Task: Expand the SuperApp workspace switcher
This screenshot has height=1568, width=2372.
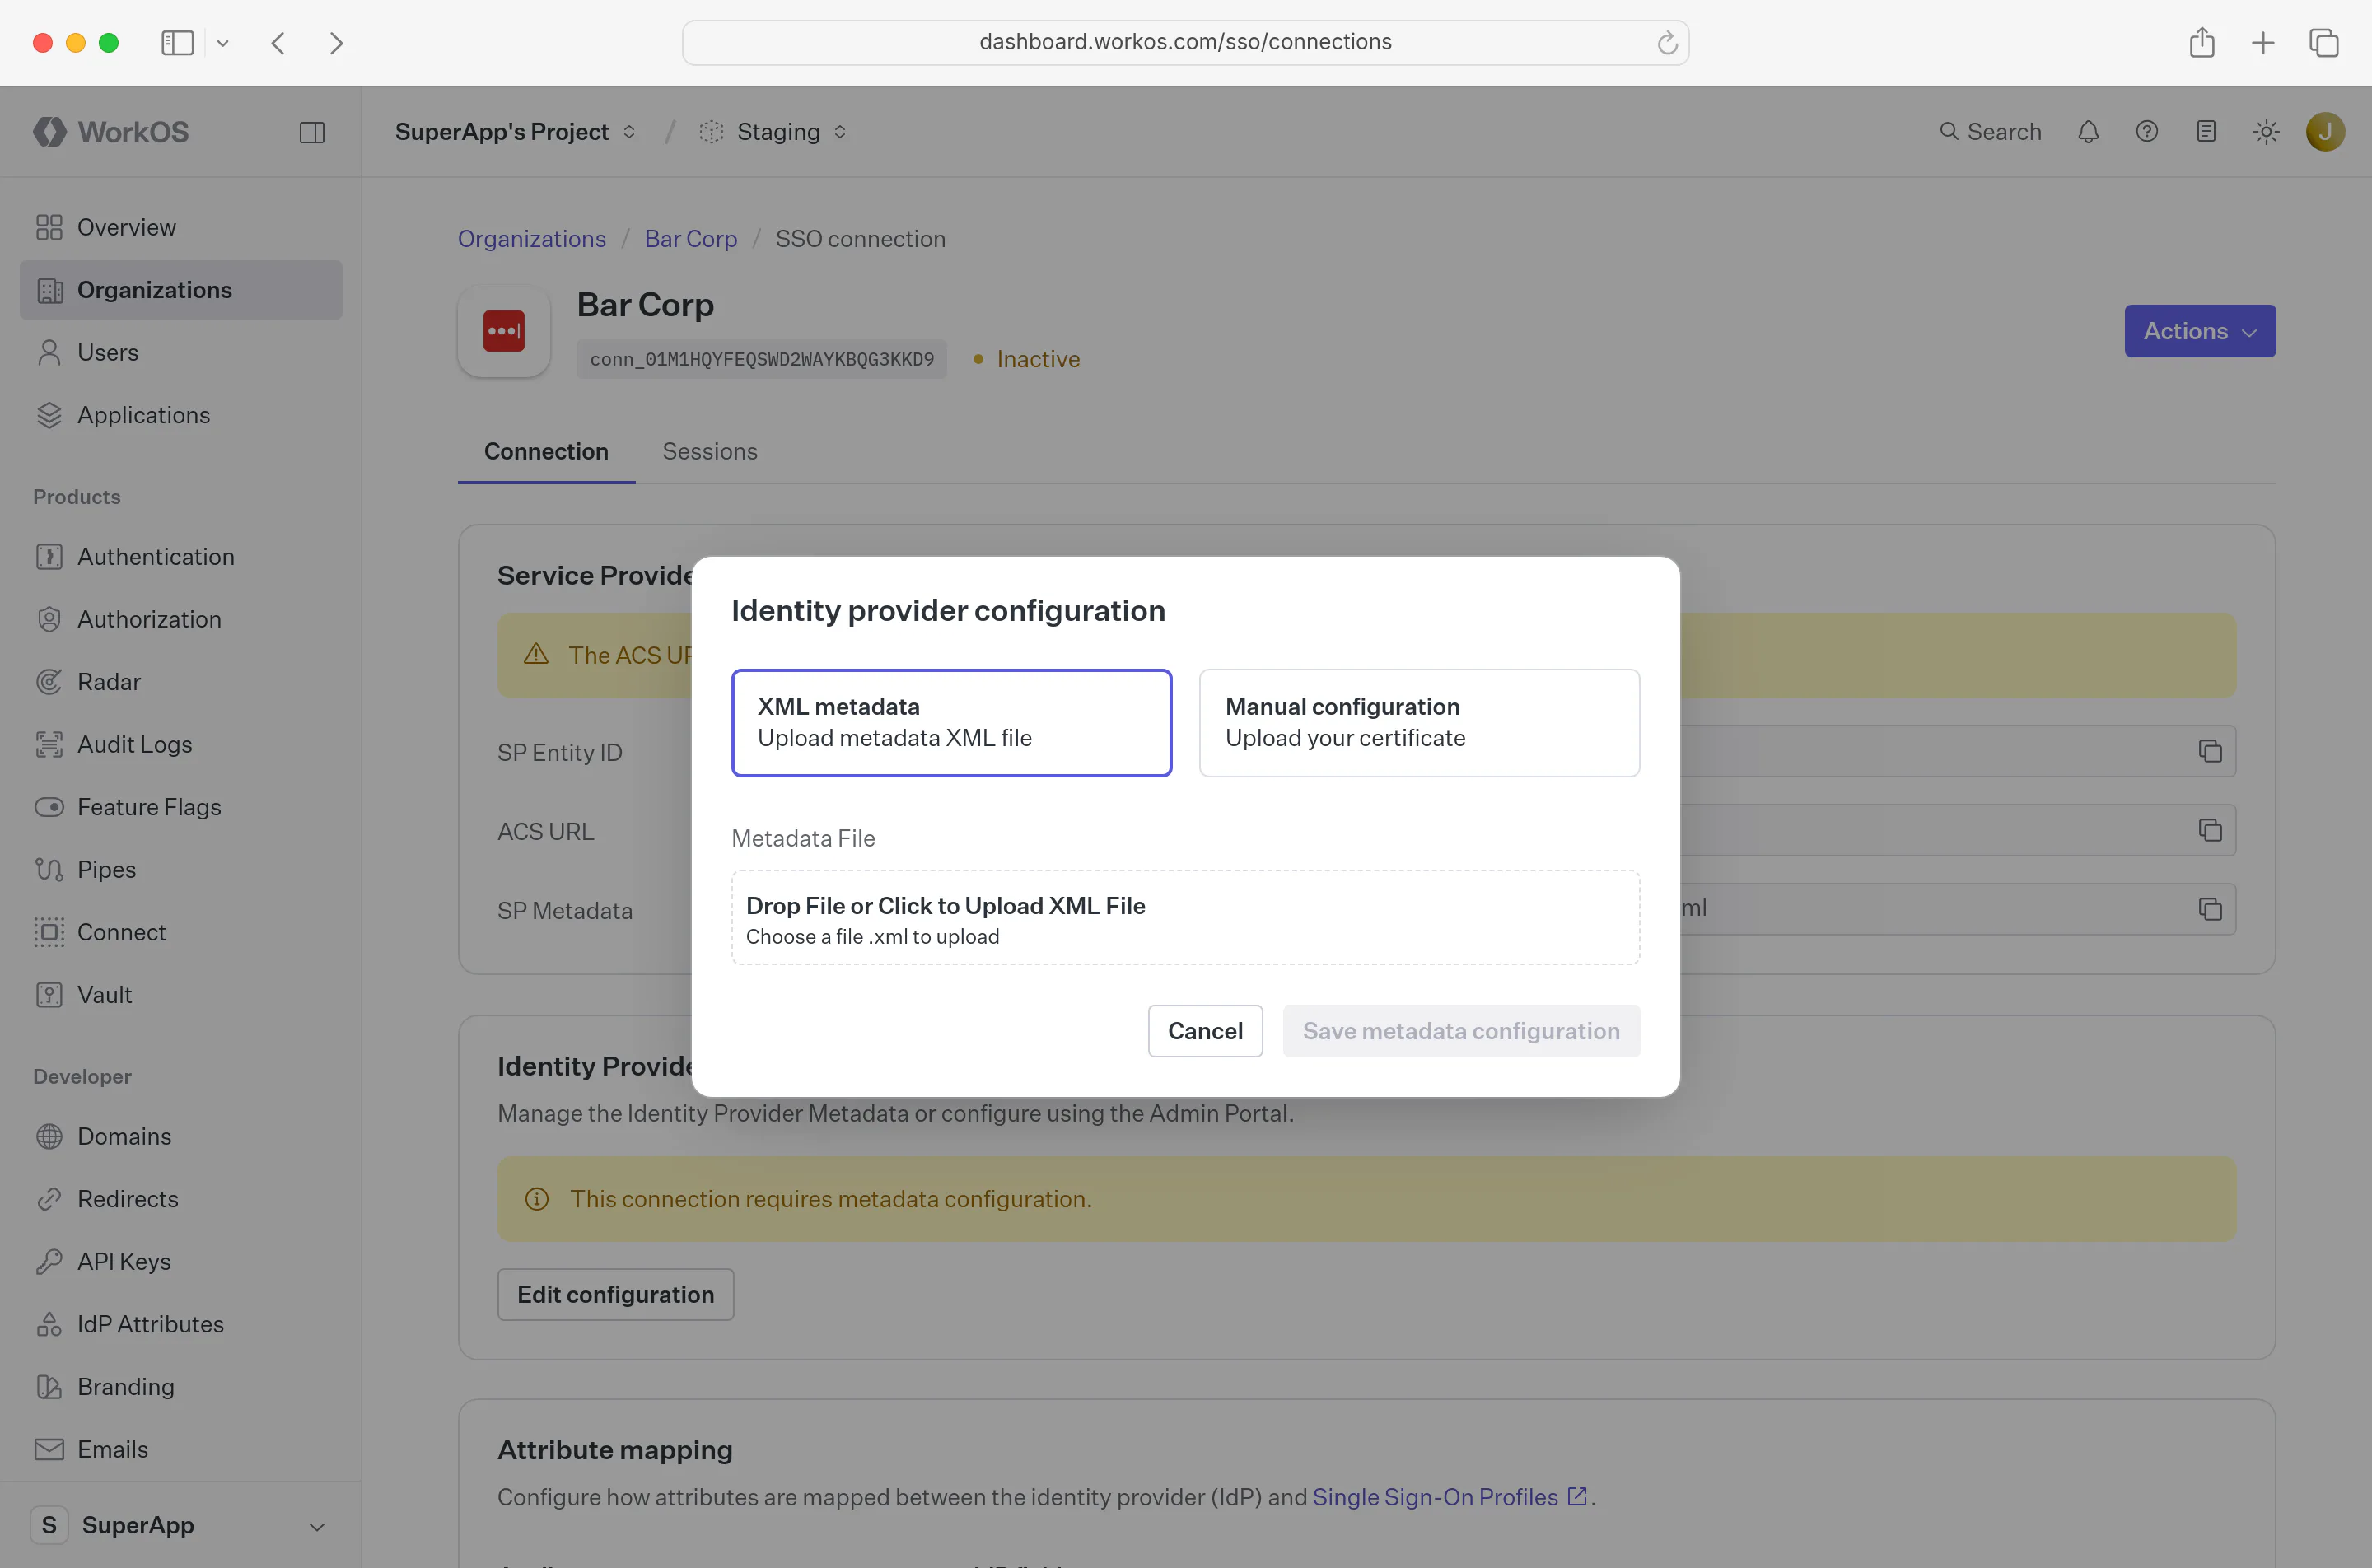Action: pyautogui.click(x=181, y=1525)
